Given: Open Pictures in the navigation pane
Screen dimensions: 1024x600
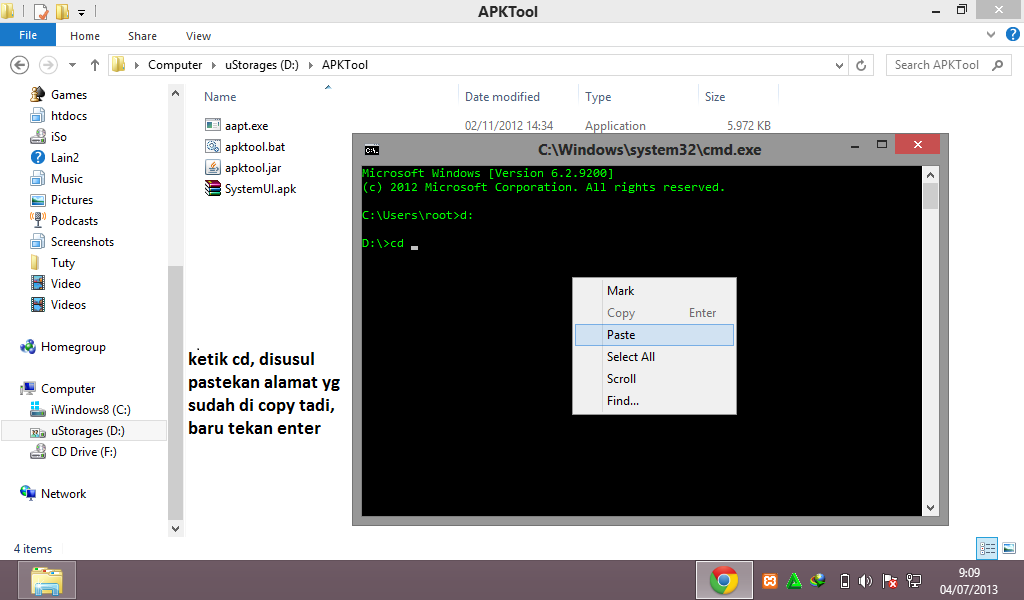Looking at the screenshot, I should 72,200.
